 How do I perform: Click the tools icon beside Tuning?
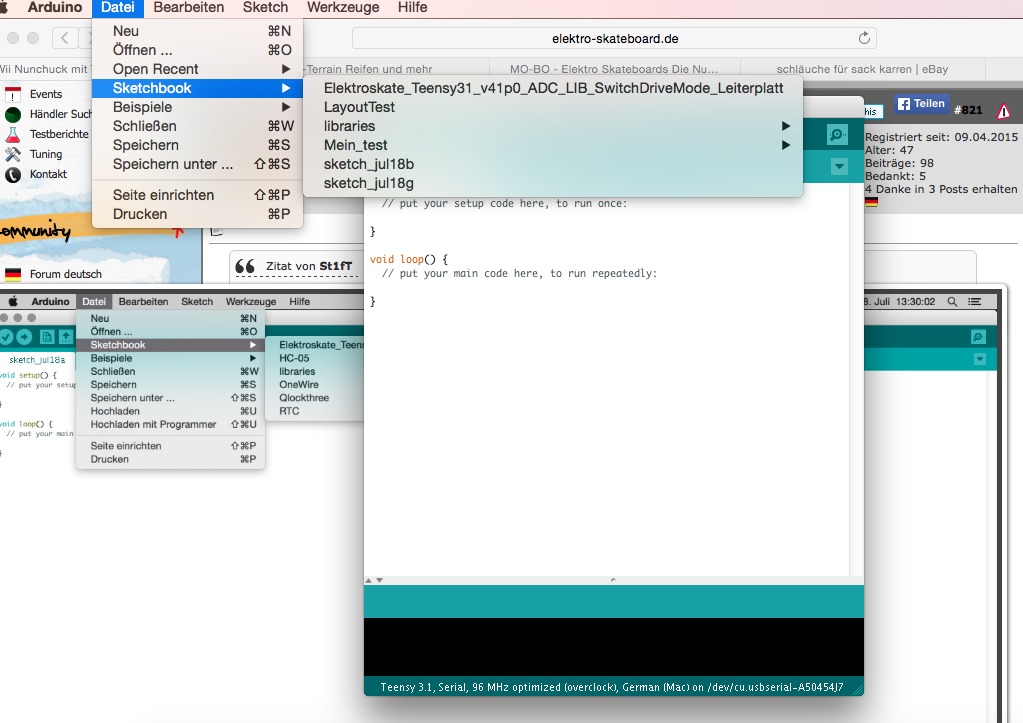[13, 155]
